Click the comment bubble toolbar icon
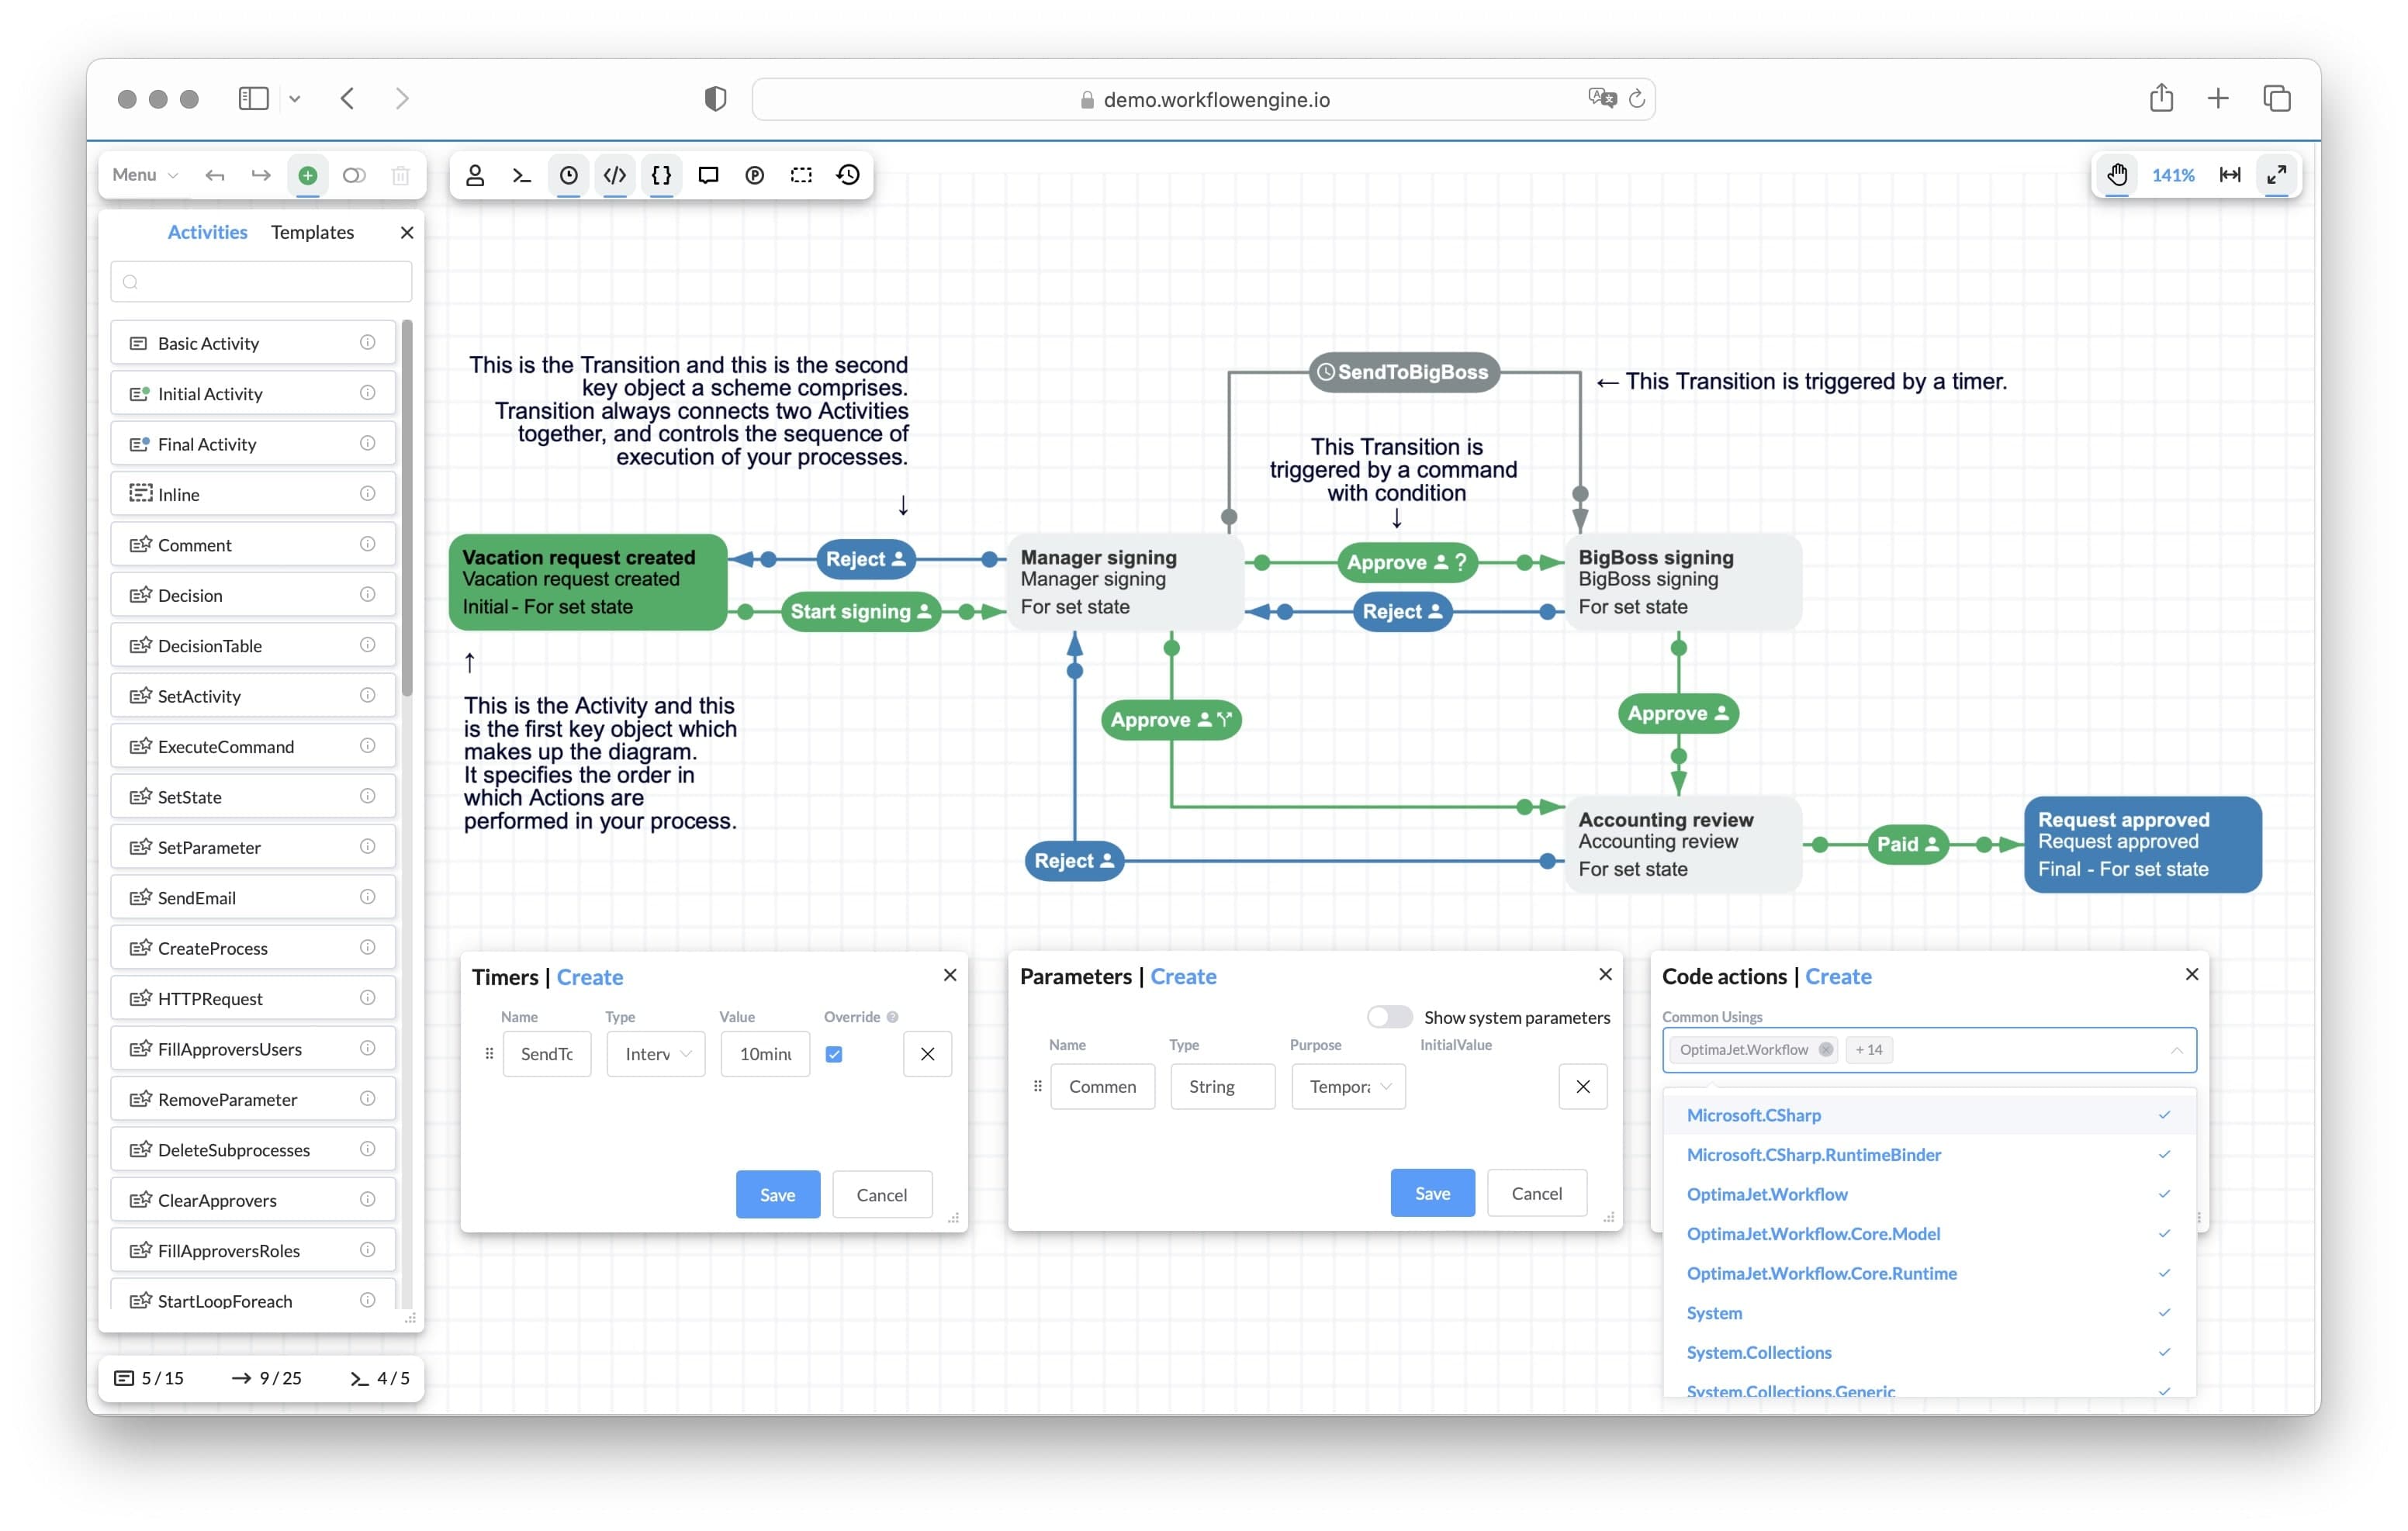The height and width of the screenshot is (1531, 2408). pos(708,175)
